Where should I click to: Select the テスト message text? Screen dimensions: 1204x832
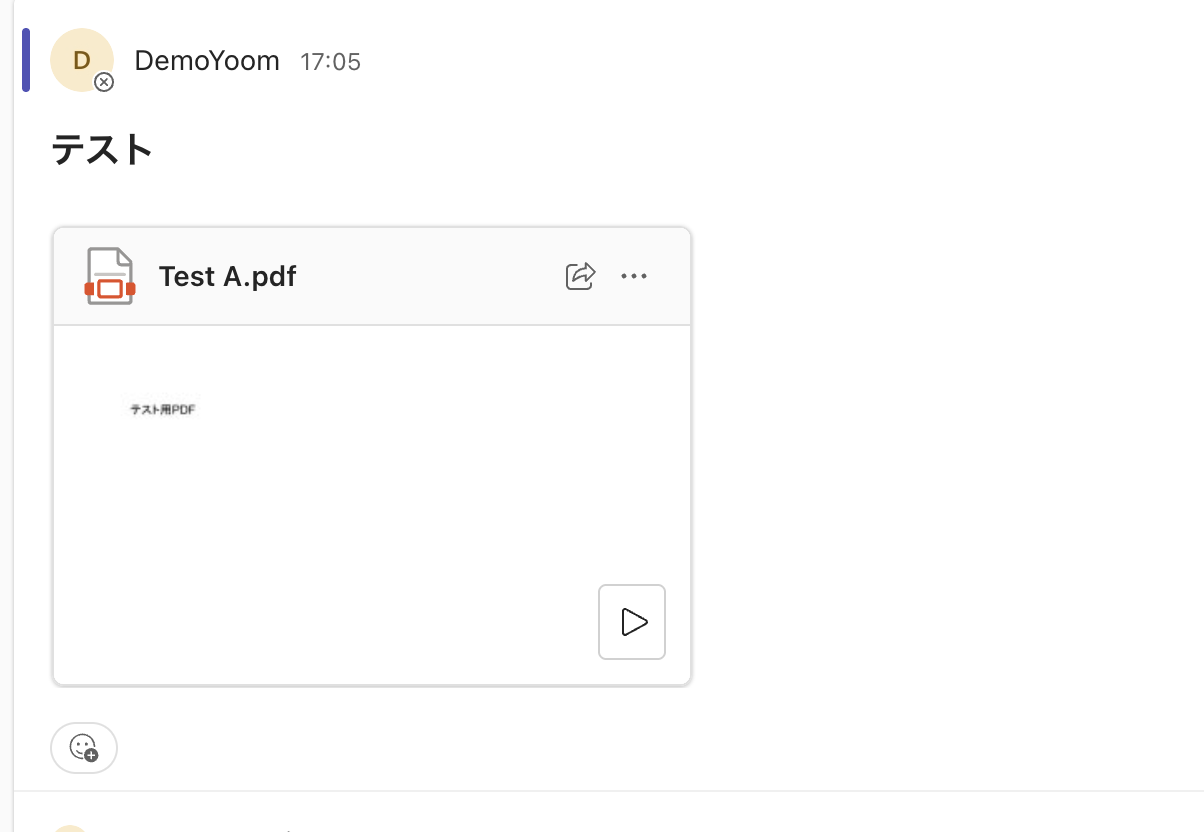pyautogui.click(x=102, y=150)
